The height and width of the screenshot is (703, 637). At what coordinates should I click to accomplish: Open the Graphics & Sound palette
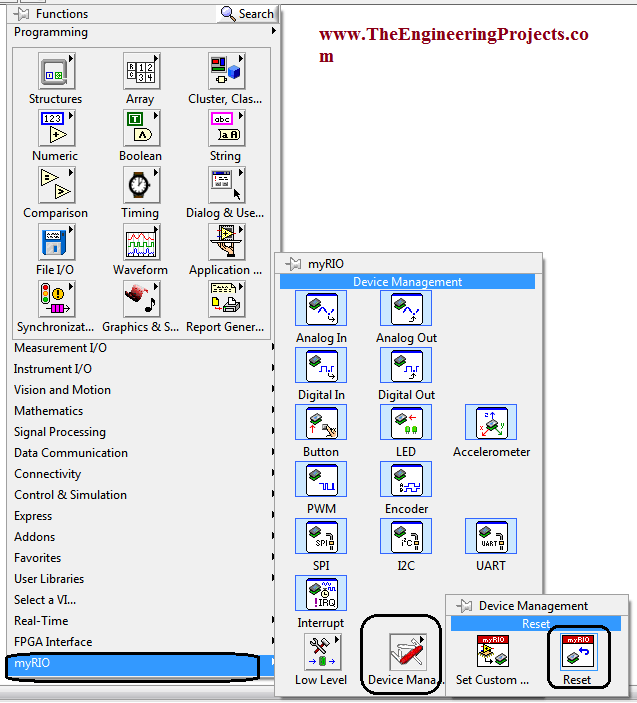pos(142,299)
